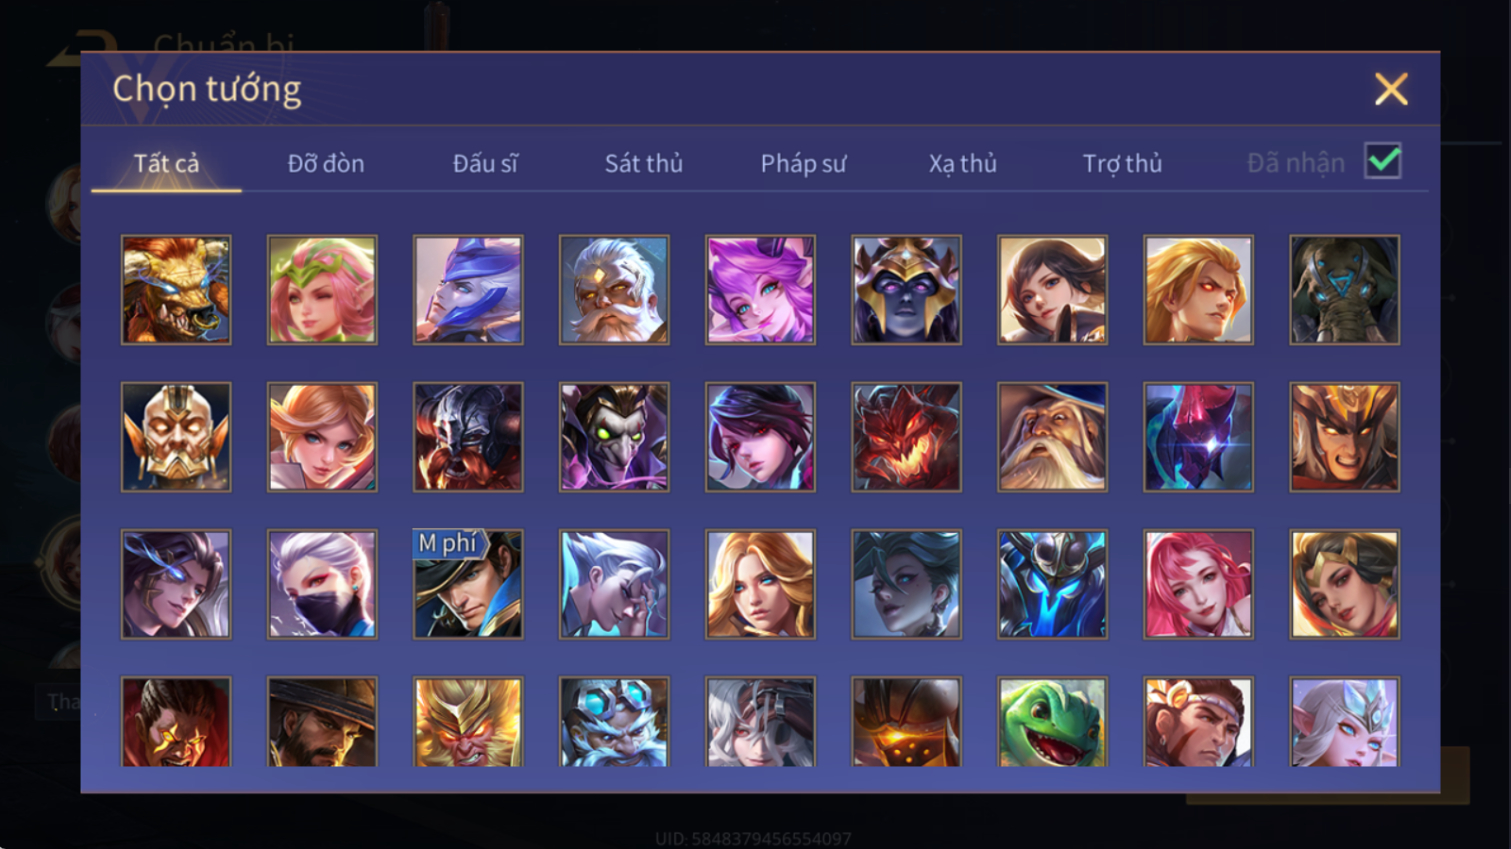Image resolution: width=1511 pixels, height=849 pixels.
Task: Select the Tất cả tab
Action: (166, 163)
